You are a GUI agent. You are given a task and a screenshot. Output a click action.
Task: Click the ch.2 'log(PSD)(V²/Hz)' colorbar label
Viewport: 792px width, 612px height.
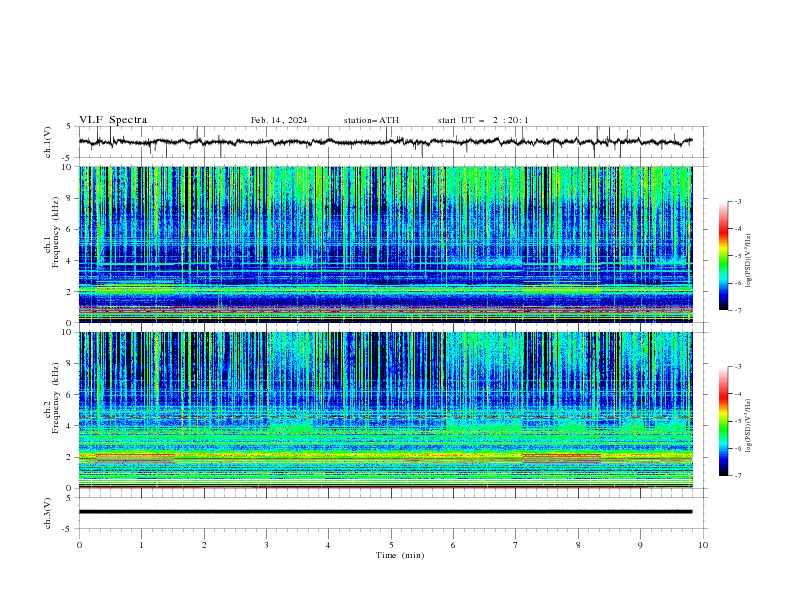(749, 426)
